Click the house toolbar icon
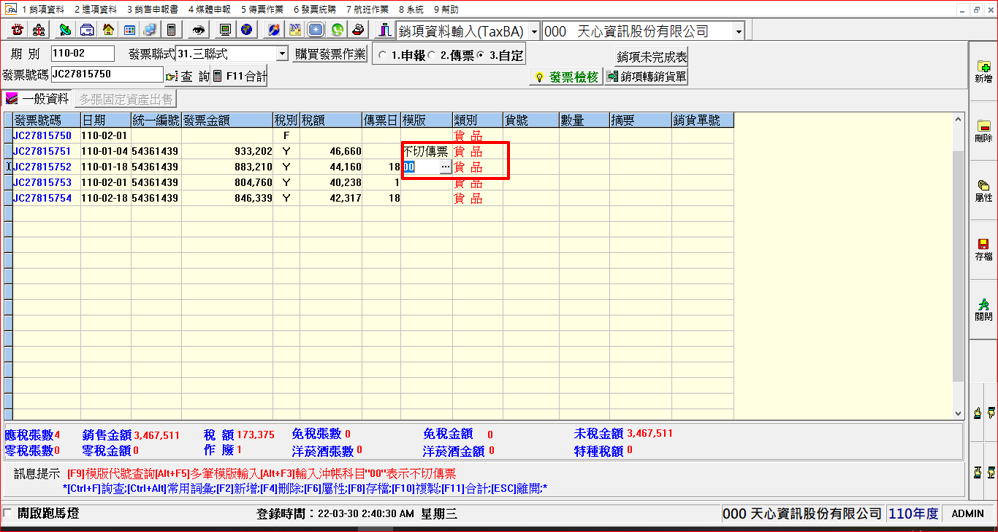 tap(108, 30)
